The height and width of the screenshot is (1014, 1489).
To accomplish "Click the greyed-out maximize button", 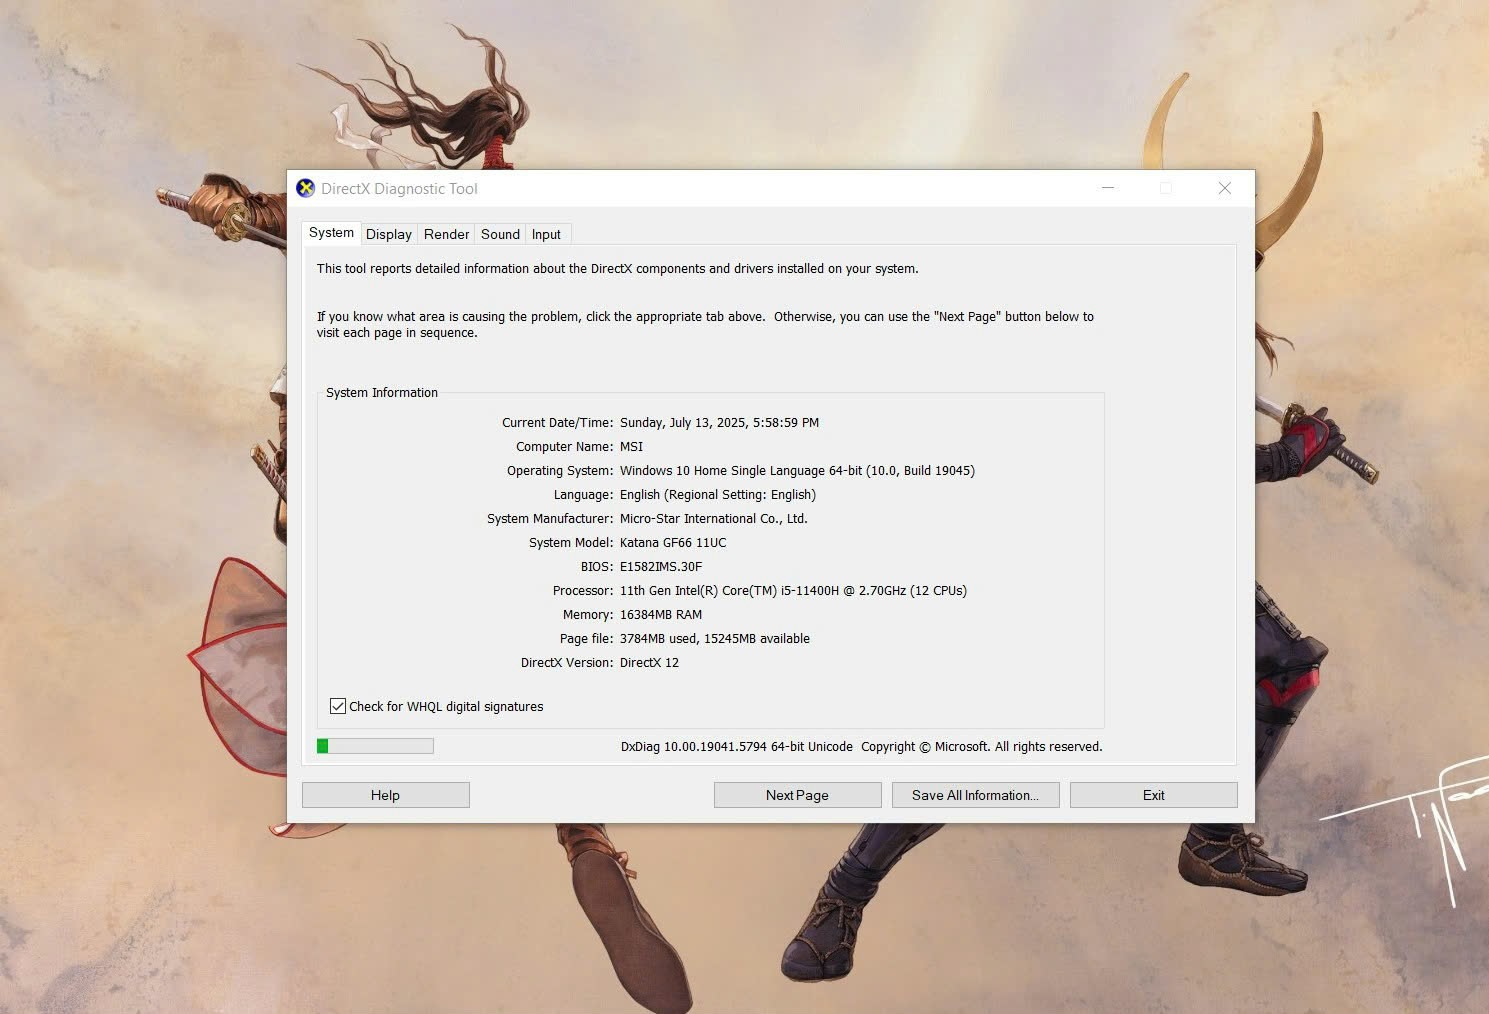I will (1166, 188).
